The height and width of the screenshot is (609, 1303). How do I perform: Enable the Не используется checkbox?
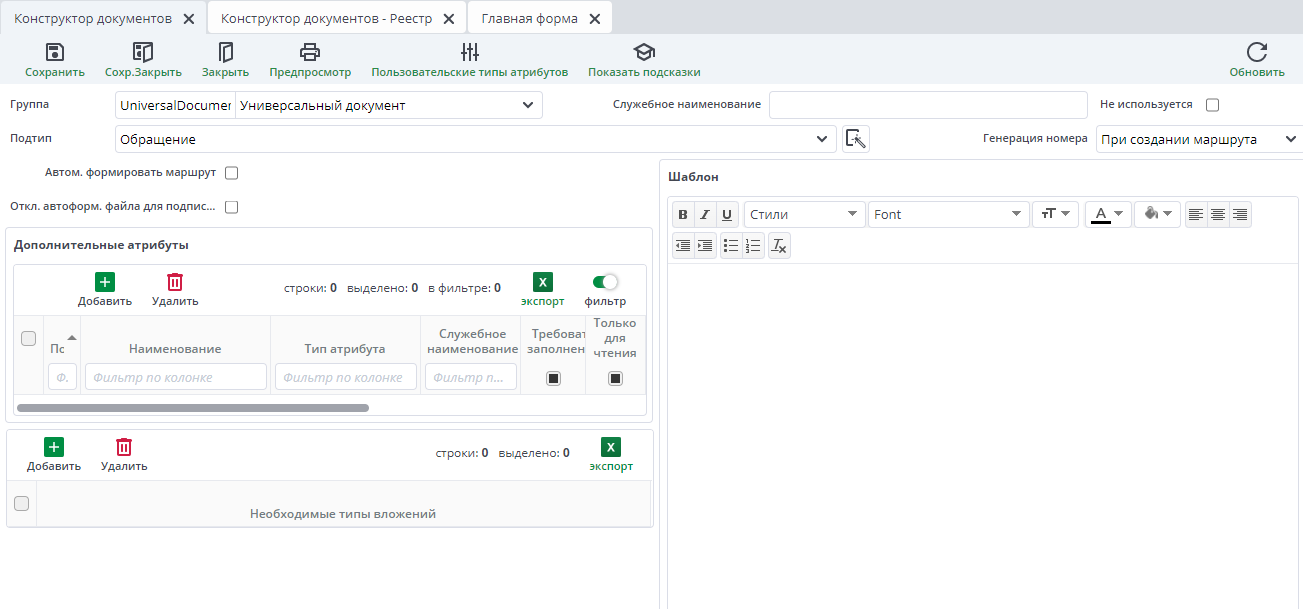(1213, 105)
